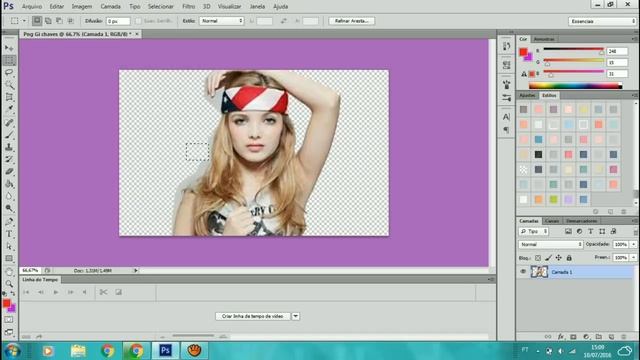Toggle lock image pixels brush icon
Screen dimensions: 640x360
548,258
